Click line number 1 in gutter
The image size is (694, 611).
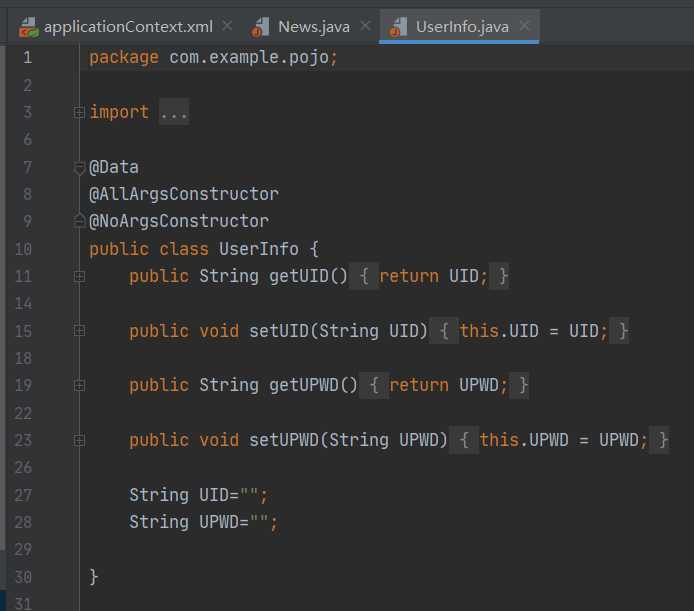[27, 58]
